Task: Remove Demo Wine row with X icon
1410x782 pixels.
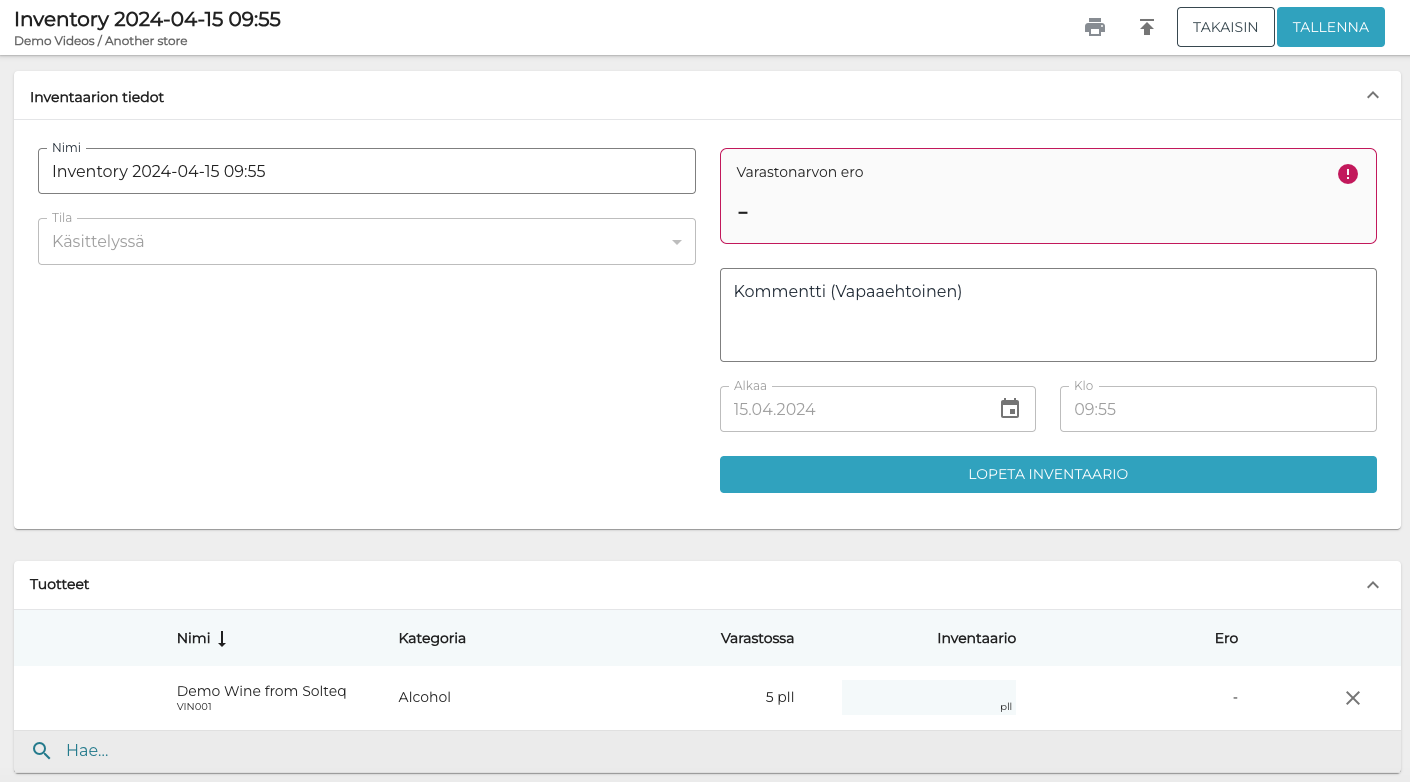Action: coord(1353,698)
